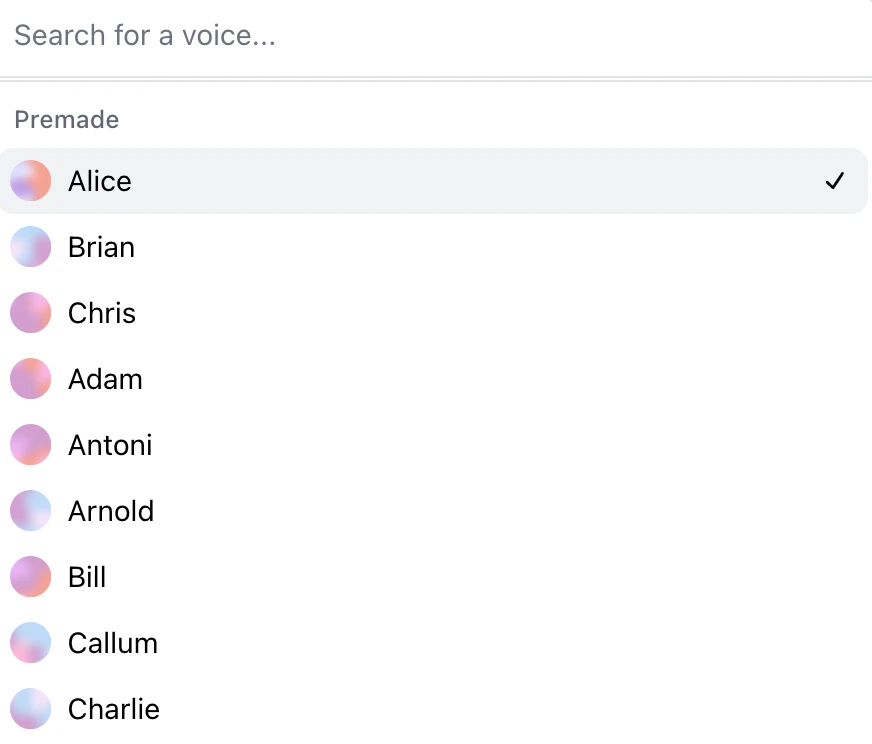Screen dimensions: 872x744
Task: Choose Chris from the voice list
Action: [434, 313]
